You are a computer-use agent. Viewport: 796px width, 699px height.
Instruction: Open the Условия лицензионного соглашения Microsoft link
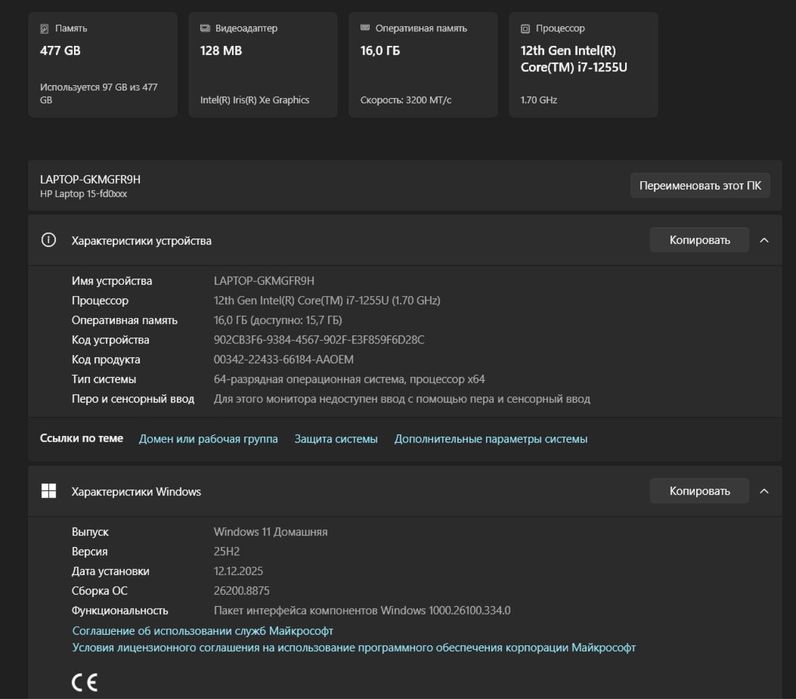tap(354, 648)
